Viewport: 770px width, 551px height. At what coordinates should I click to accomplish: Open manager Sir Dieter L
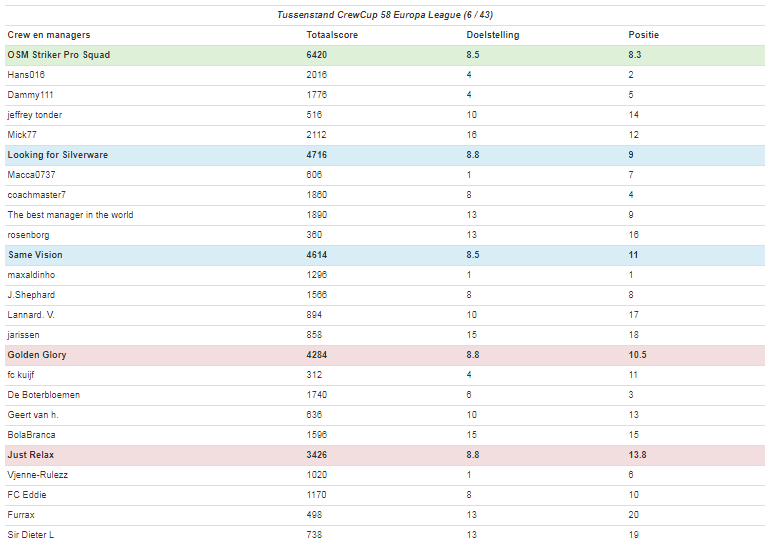pyautogui.click(x=31, y=535)
